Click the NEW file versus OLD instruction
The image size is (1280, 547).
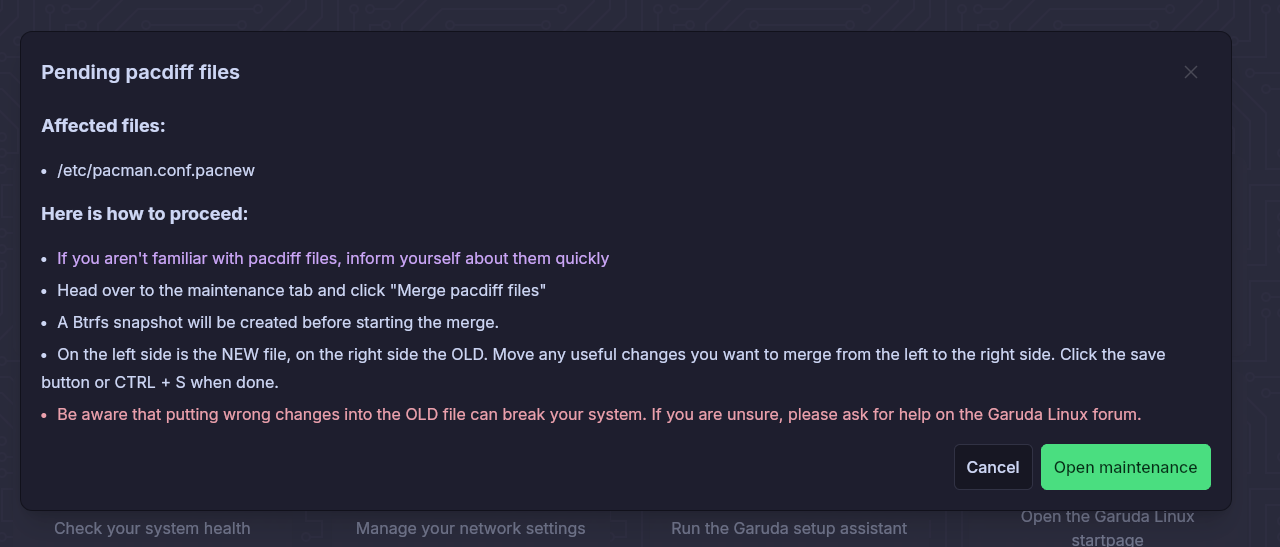603,368
